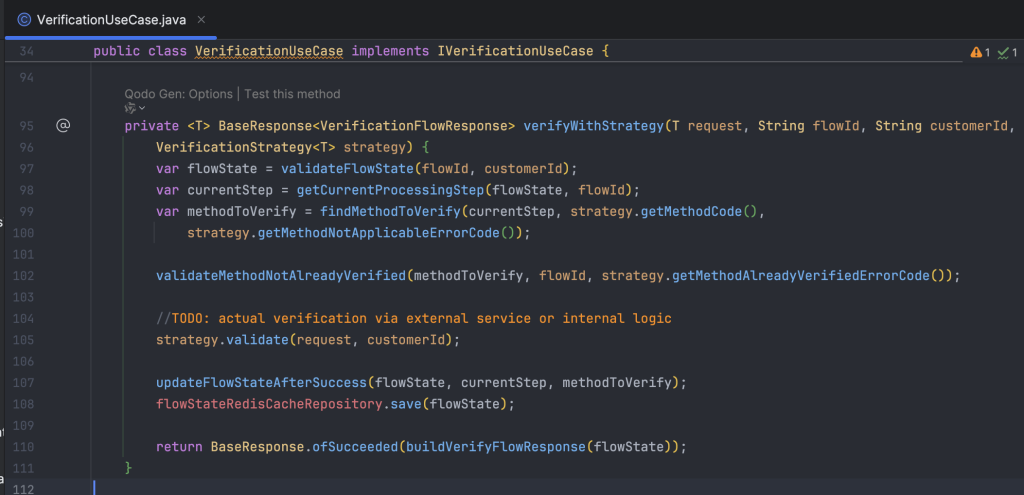Click validateMethodNotAlreadyVerified call

281,276
